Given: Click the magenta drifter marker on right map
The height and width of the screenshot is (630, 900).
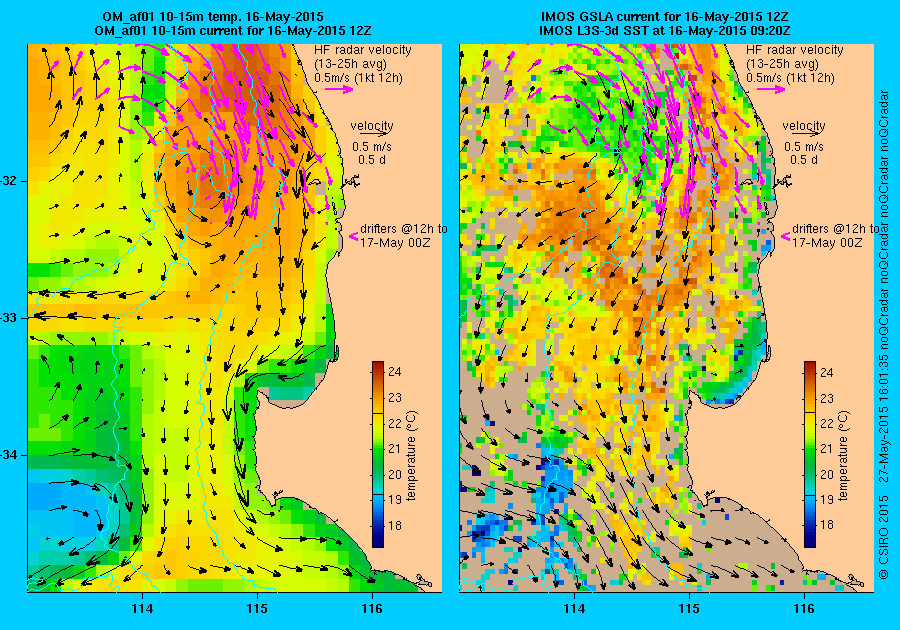Looking at the screenshot, I should 786,236.
